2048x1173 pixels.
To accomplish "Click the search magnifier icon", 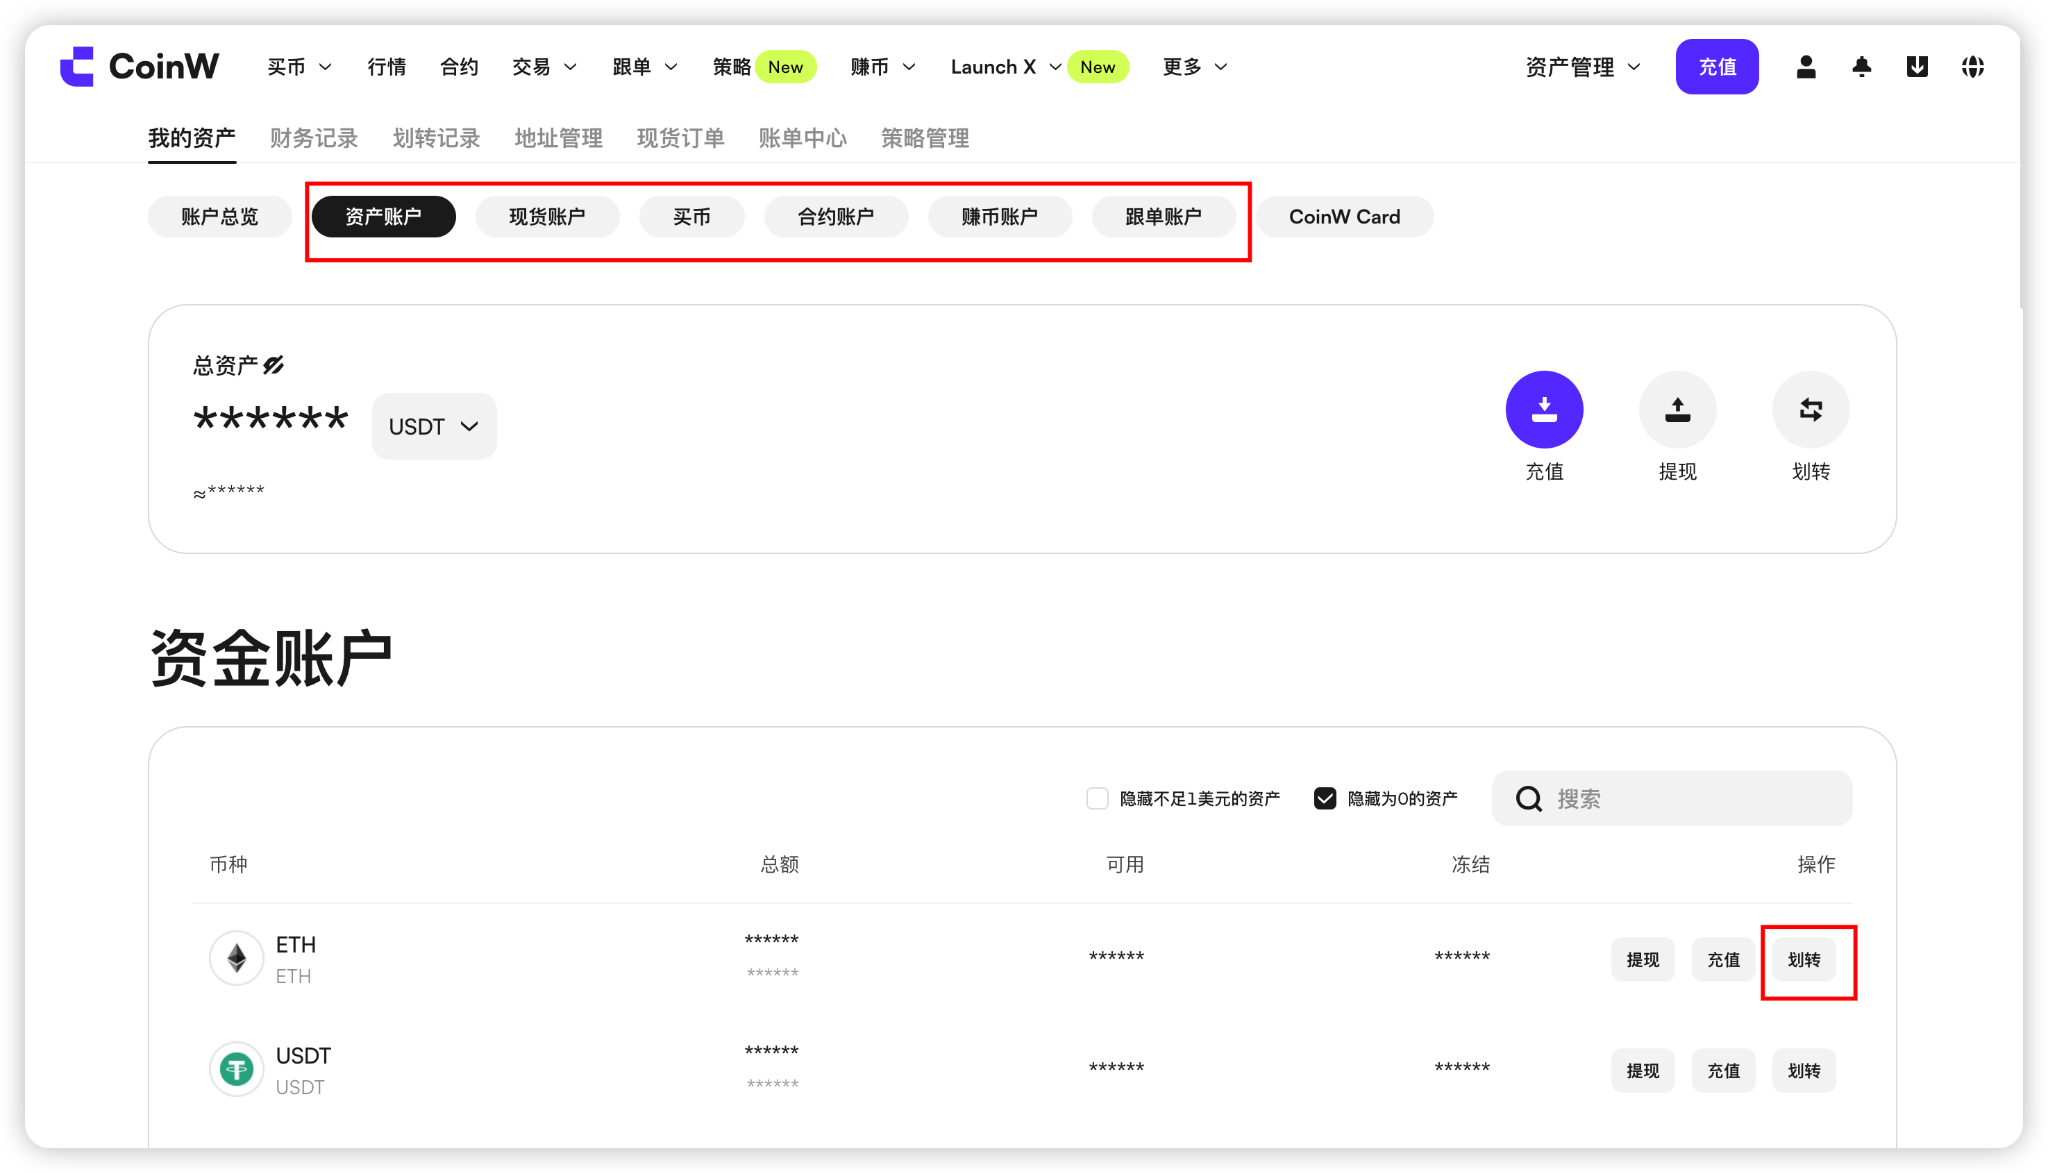I will 1529,799.
